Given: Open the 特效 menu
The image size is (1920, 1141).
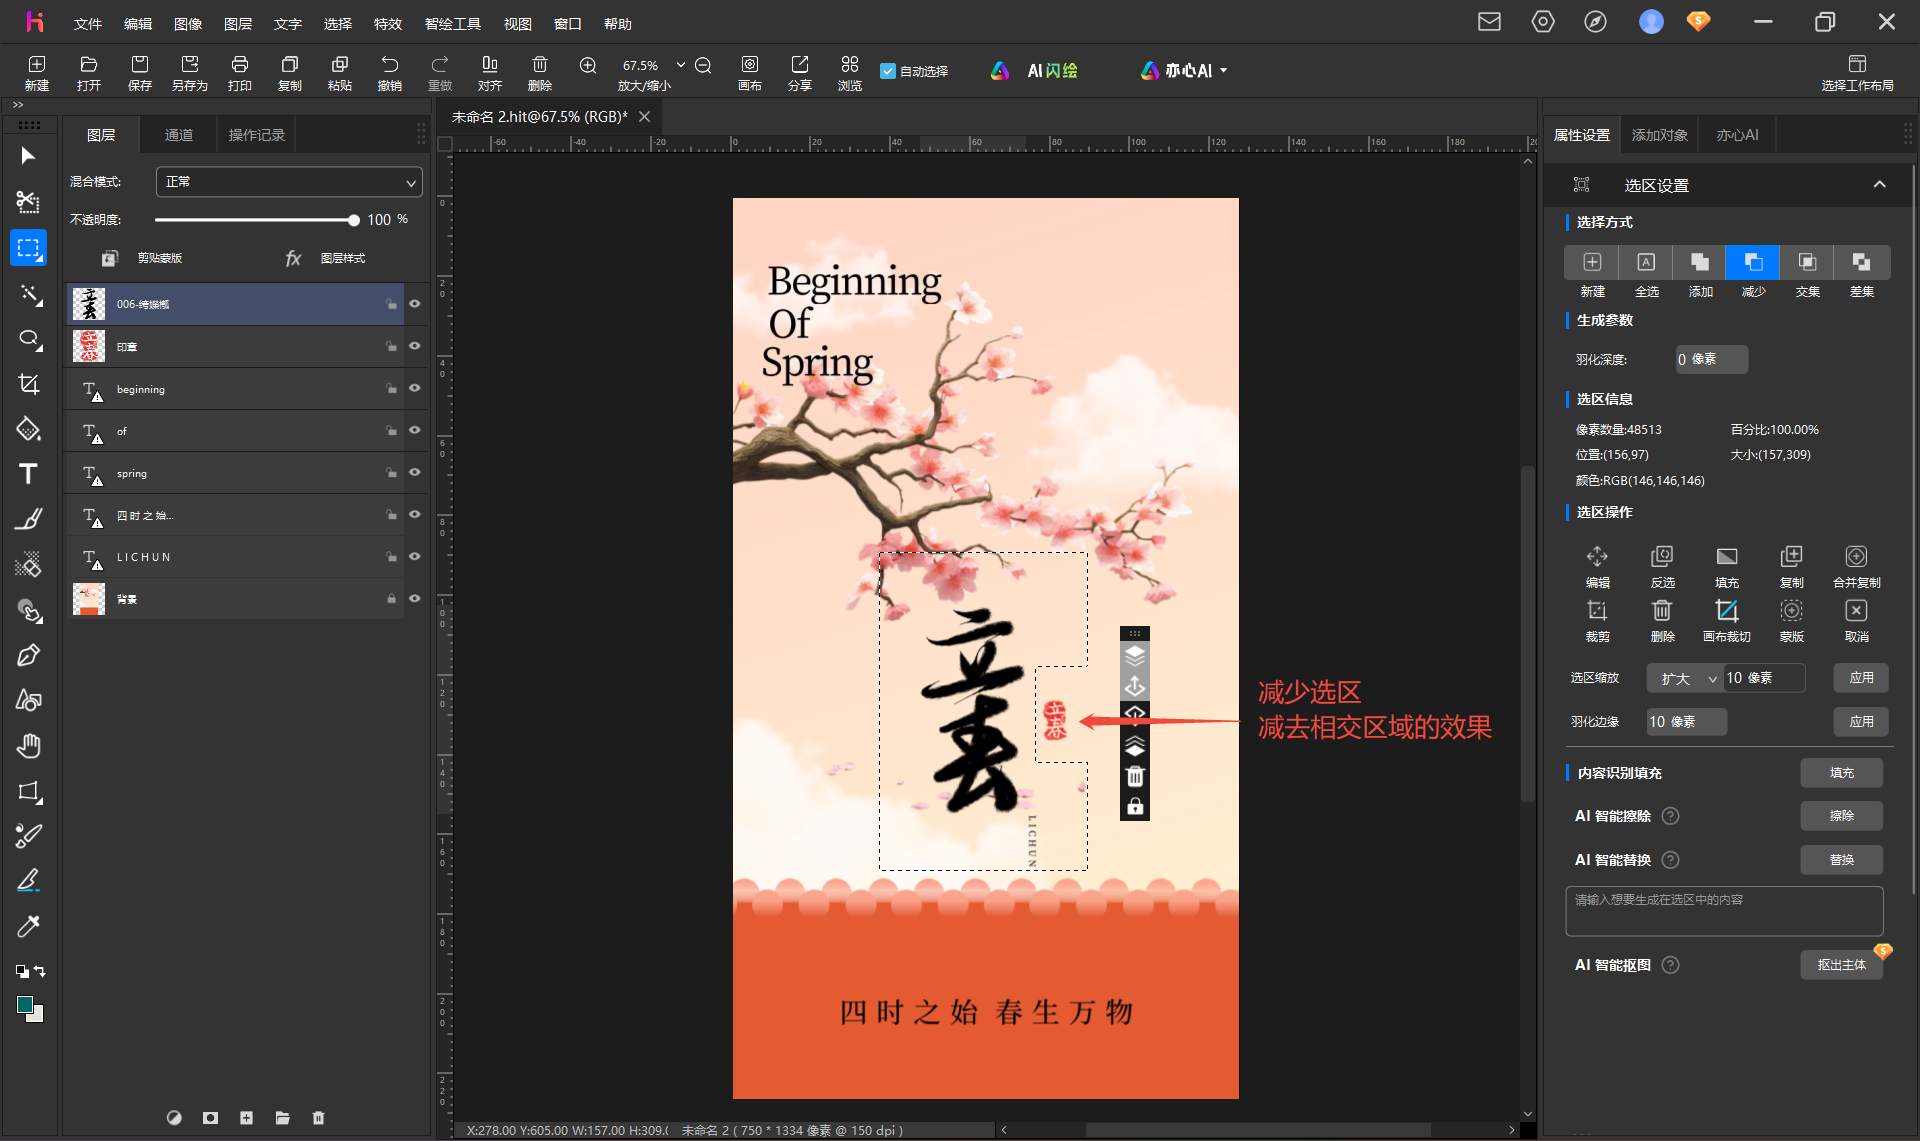Looking at the screenshot, I should coord(388,24).
